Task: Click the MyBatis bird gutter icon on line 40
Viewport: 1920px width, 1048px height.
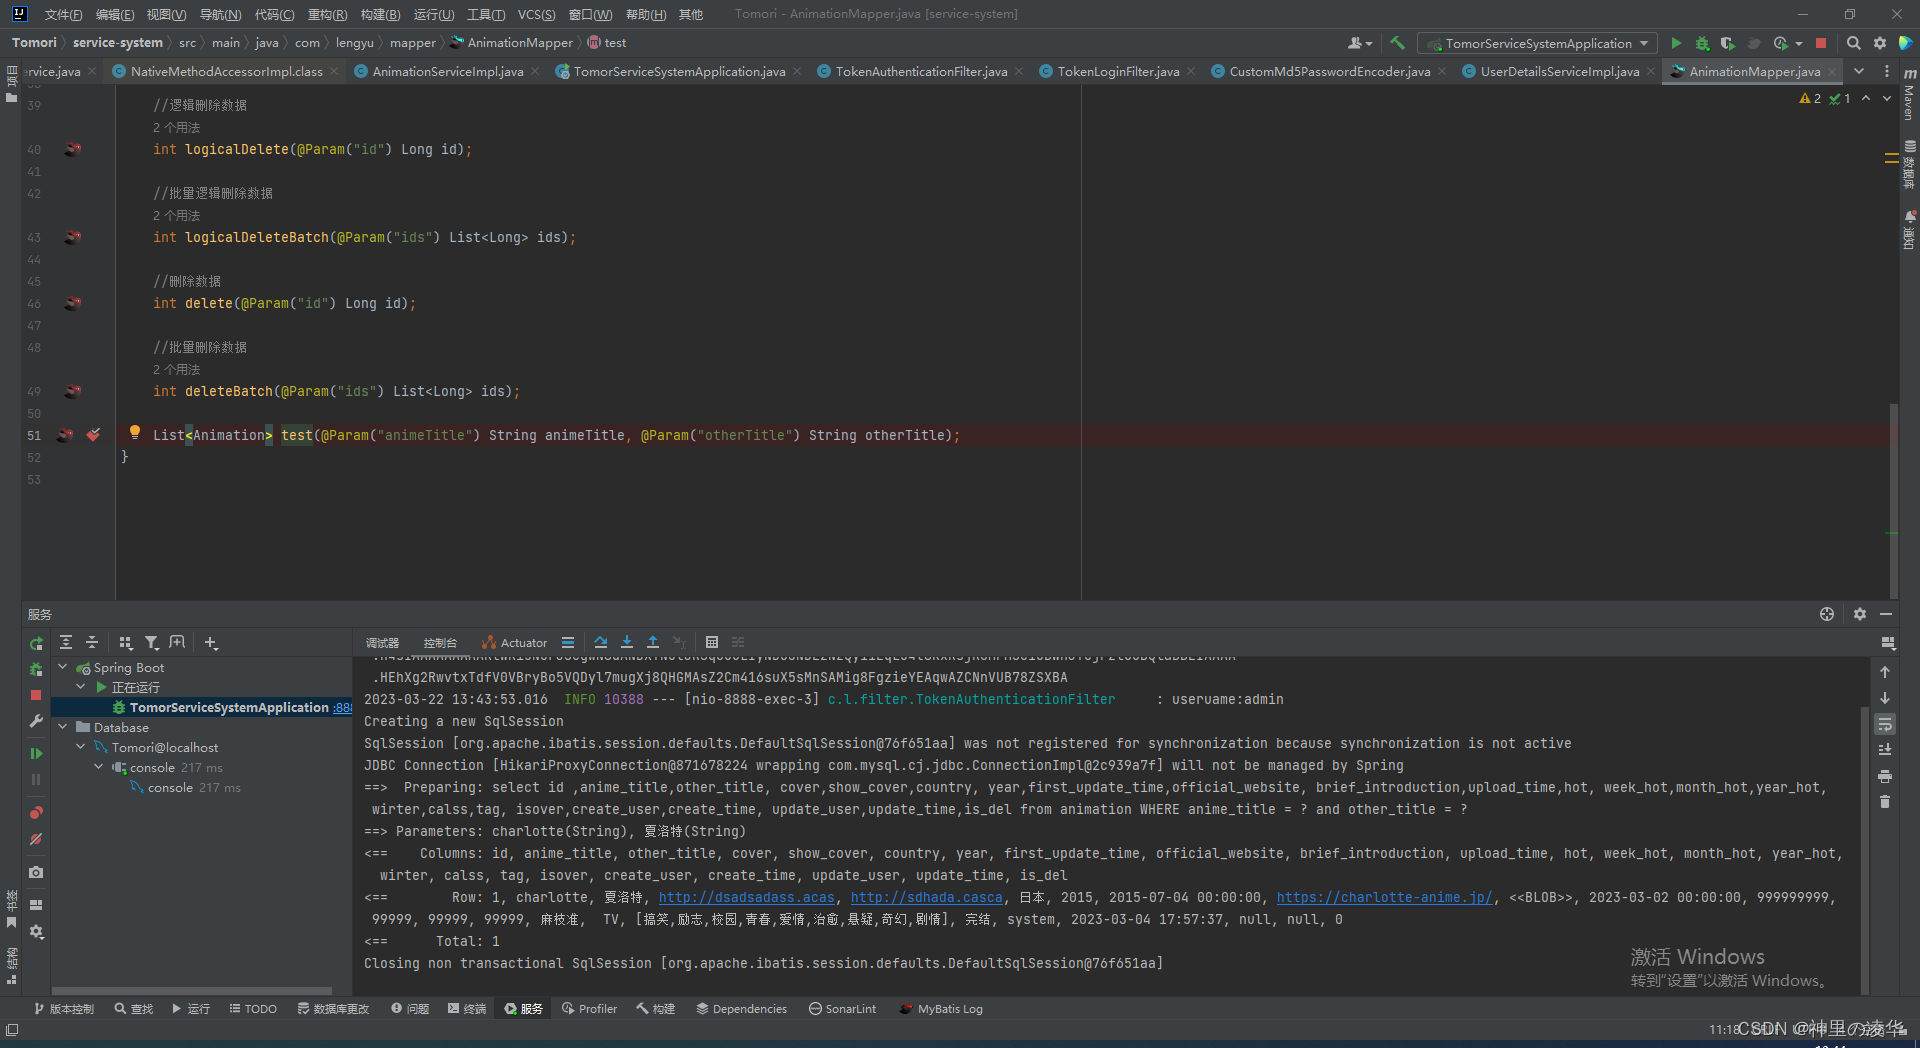Action: coord(72,149)
